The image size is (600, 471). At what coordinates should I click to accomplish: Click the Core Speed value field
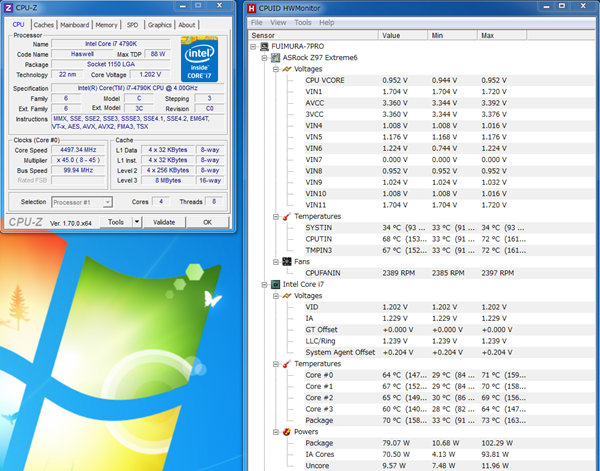pos(78,150)
